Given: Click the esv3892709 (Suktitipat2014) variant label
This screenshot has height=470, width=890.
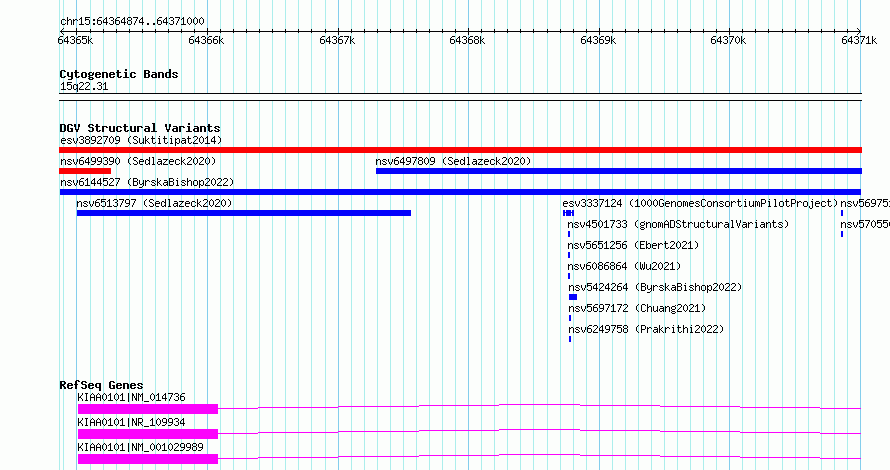Looking at the screenshot, I should pyautogui.click(x=141, y=140).
